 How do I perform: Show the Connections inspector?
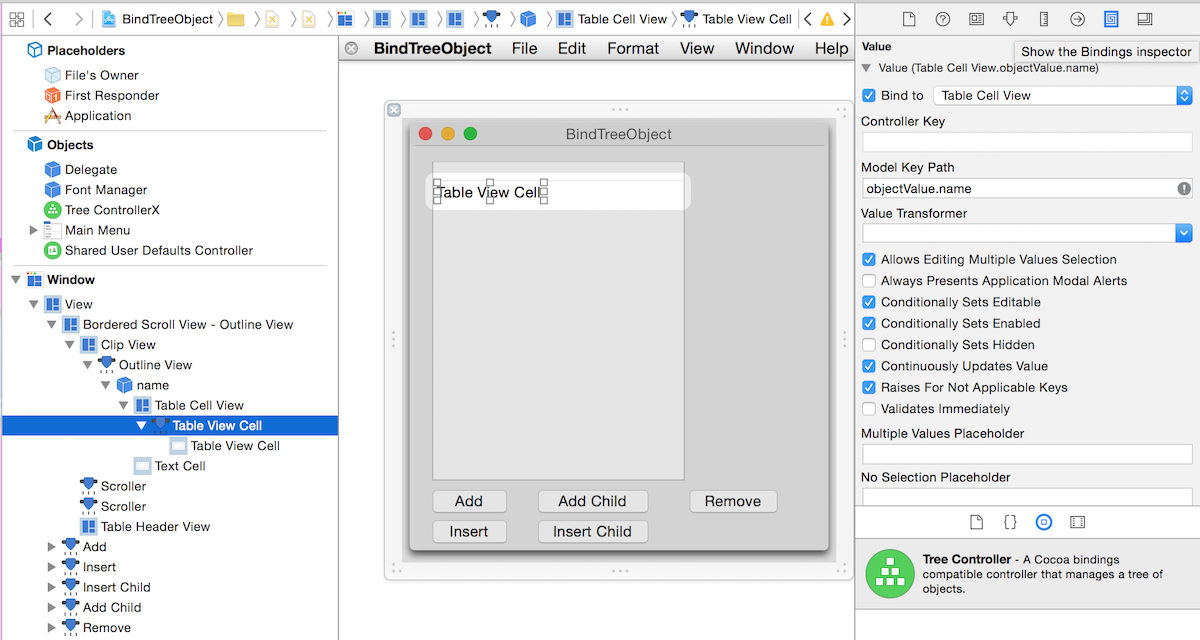click(1077, 19)
